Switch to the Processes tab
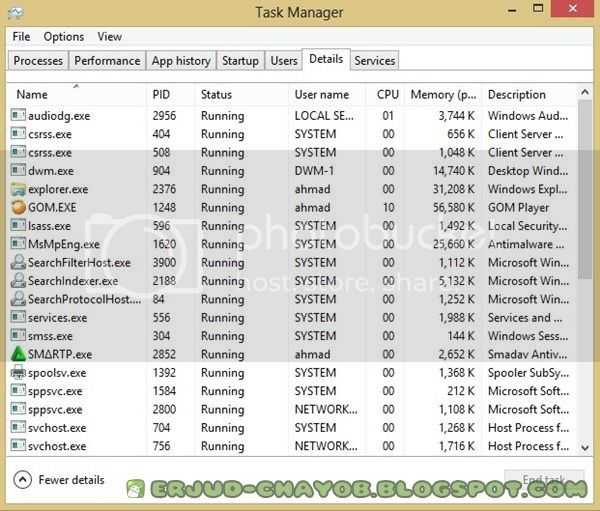 coord(38,60)
